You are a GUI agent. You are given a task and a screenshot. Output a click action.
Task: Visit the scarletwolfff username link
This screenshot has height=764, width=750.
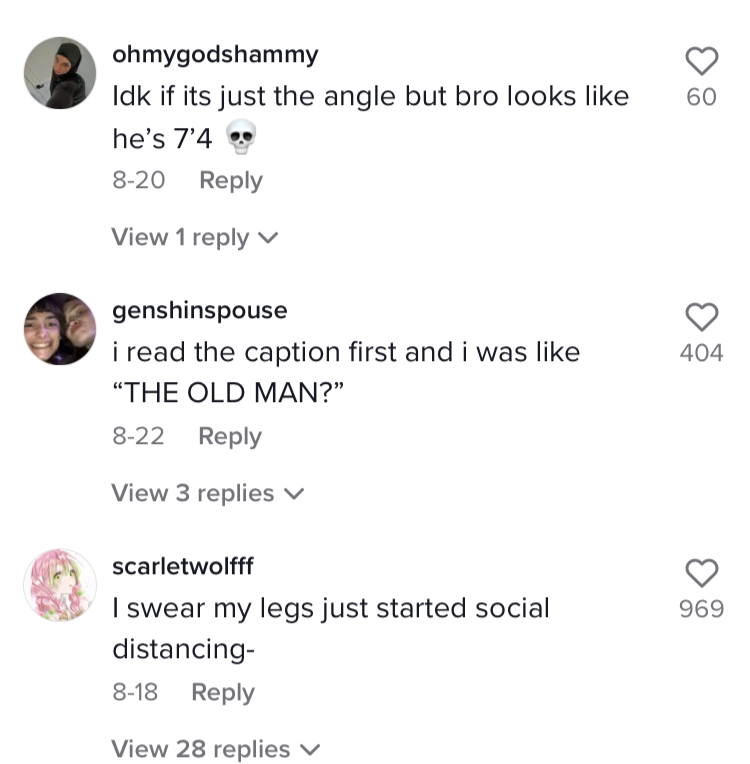coord(183,566)
